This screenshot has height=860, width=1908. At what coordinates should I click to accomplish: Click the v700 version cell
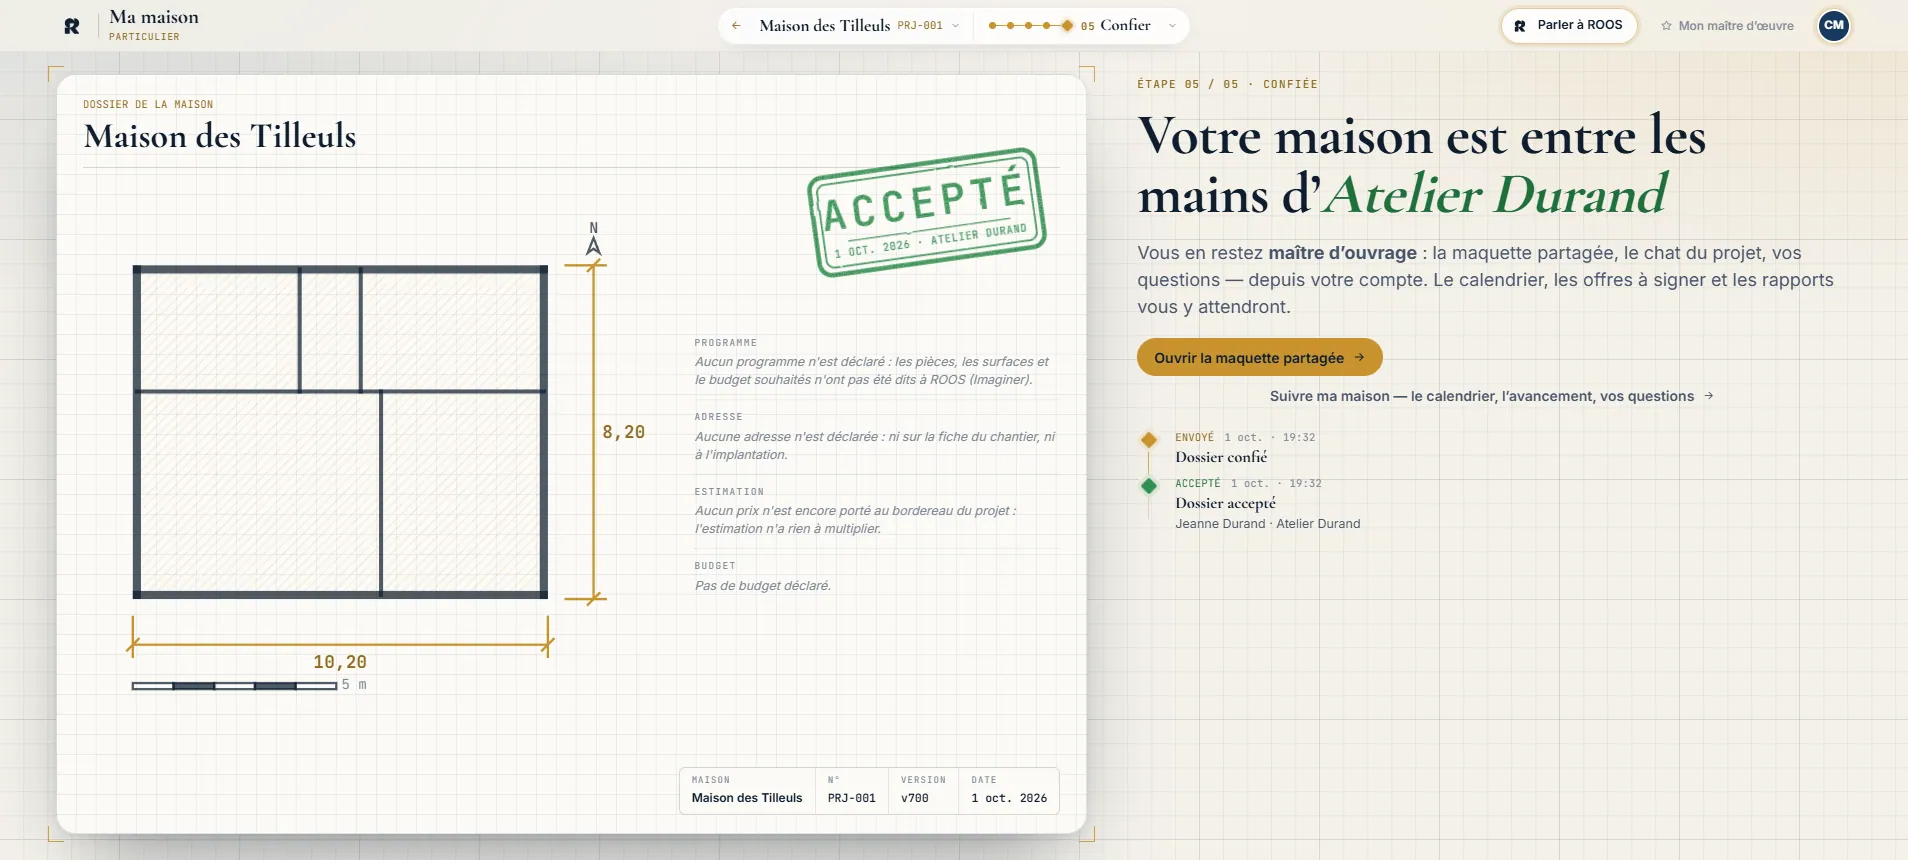coord(923,790)
